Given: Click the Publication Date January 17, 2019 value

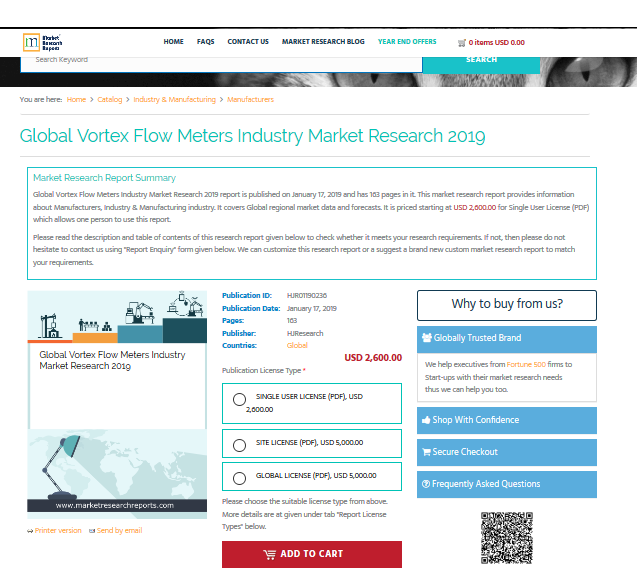Looking at the screenshot, I should [x=312, y=309].
